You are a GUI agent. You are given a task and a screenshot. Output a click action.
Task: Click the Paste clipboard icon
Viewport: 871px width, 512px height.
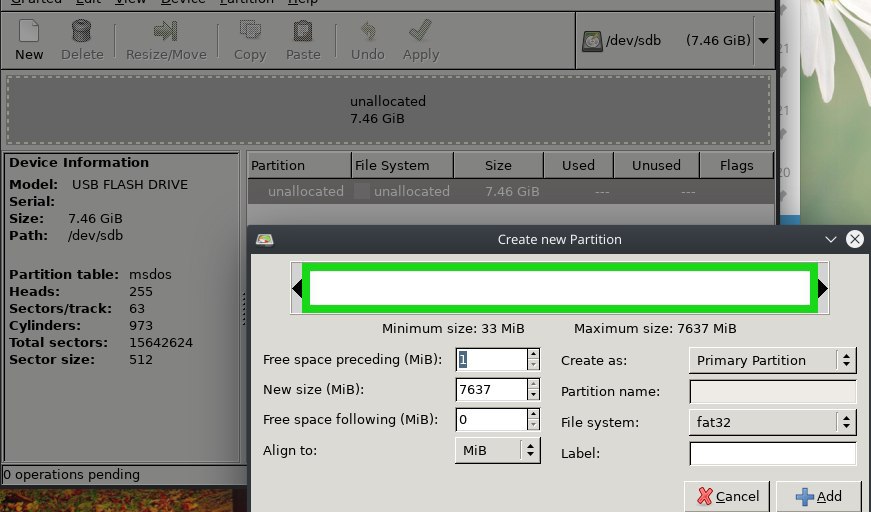(303, 31)
